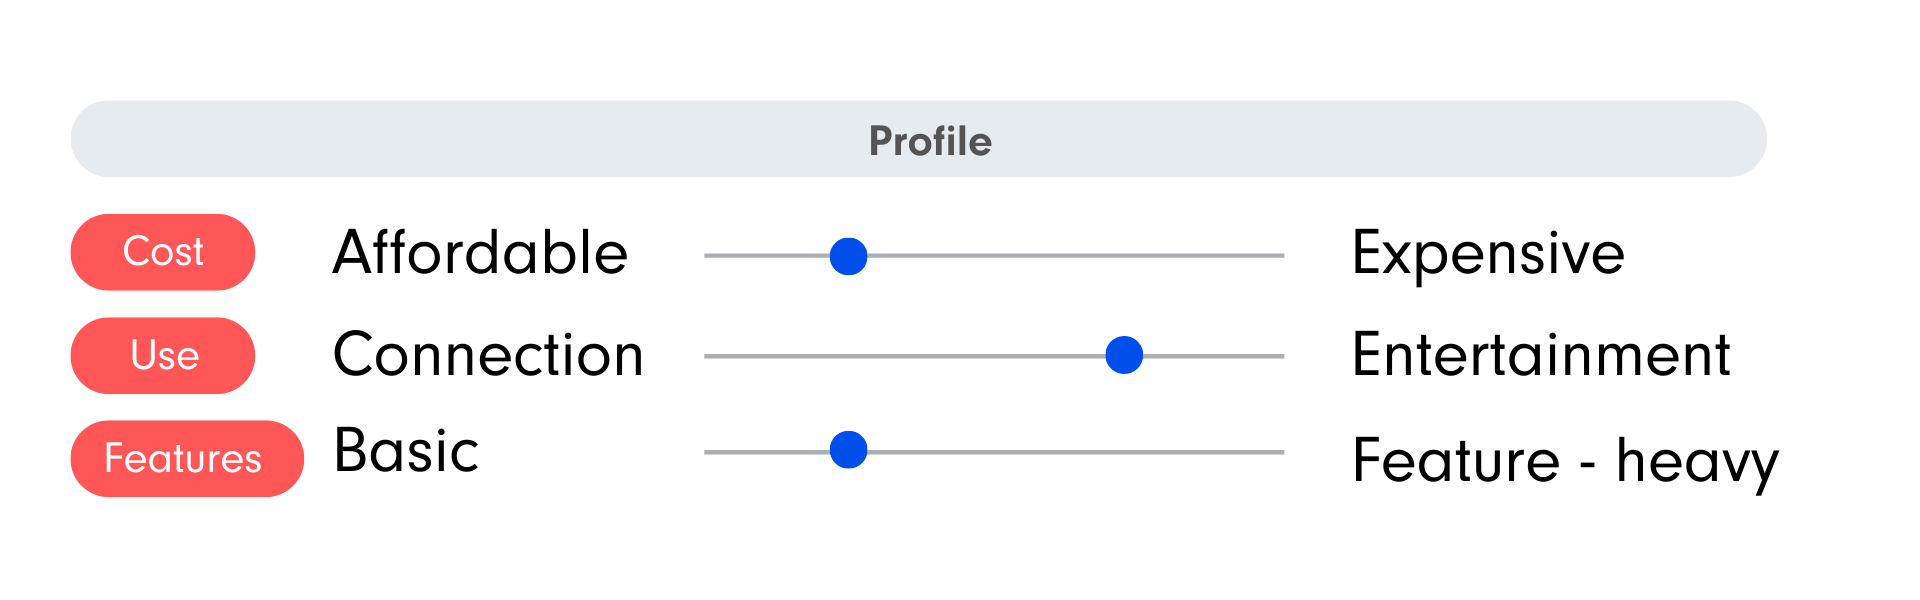Set Use slider to far Connection end
Viewport: 1920px width, 600px height.
click(707, 356)
